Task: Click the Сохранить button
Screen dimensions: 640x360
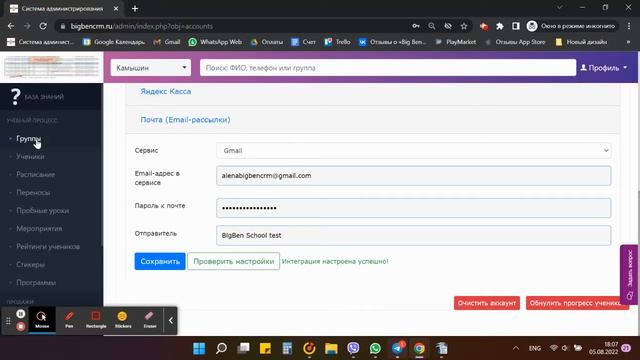Action: (x=160, y=261)
